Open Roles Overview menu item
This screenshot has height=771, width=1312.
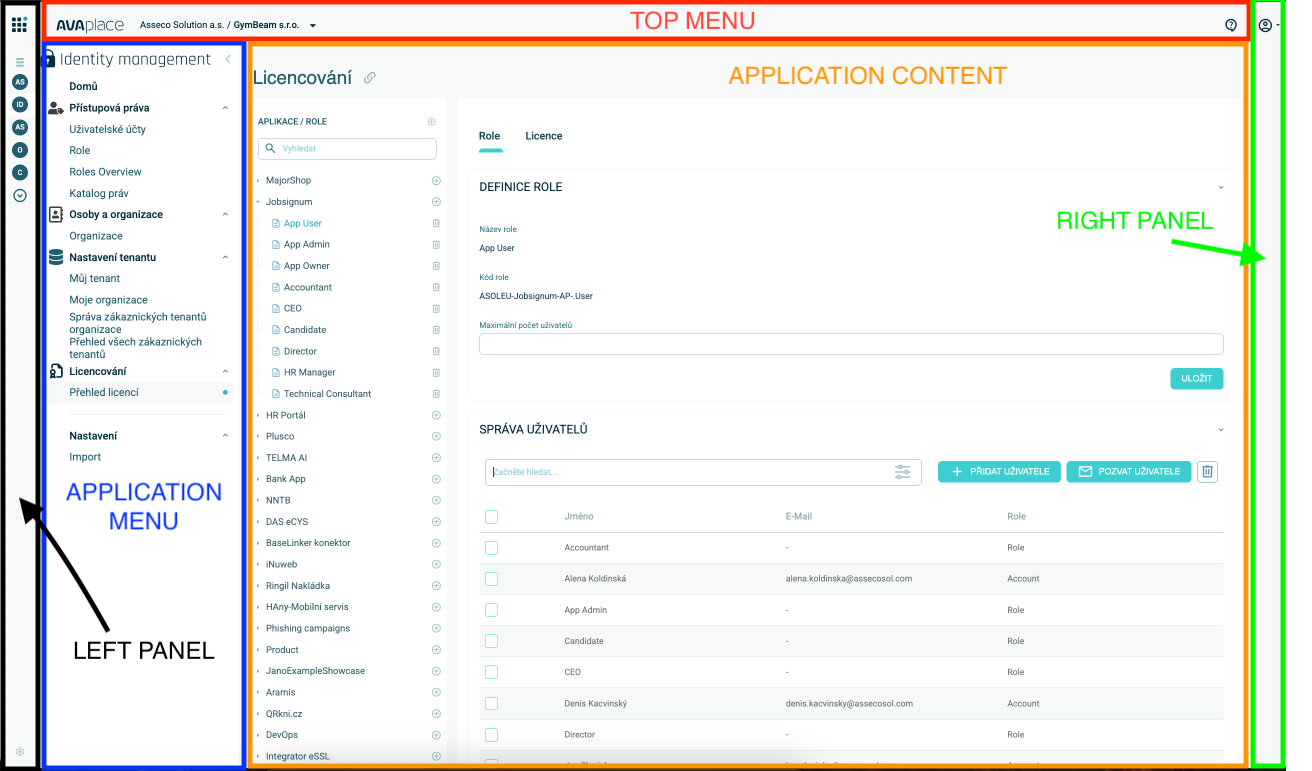[105, 172]
